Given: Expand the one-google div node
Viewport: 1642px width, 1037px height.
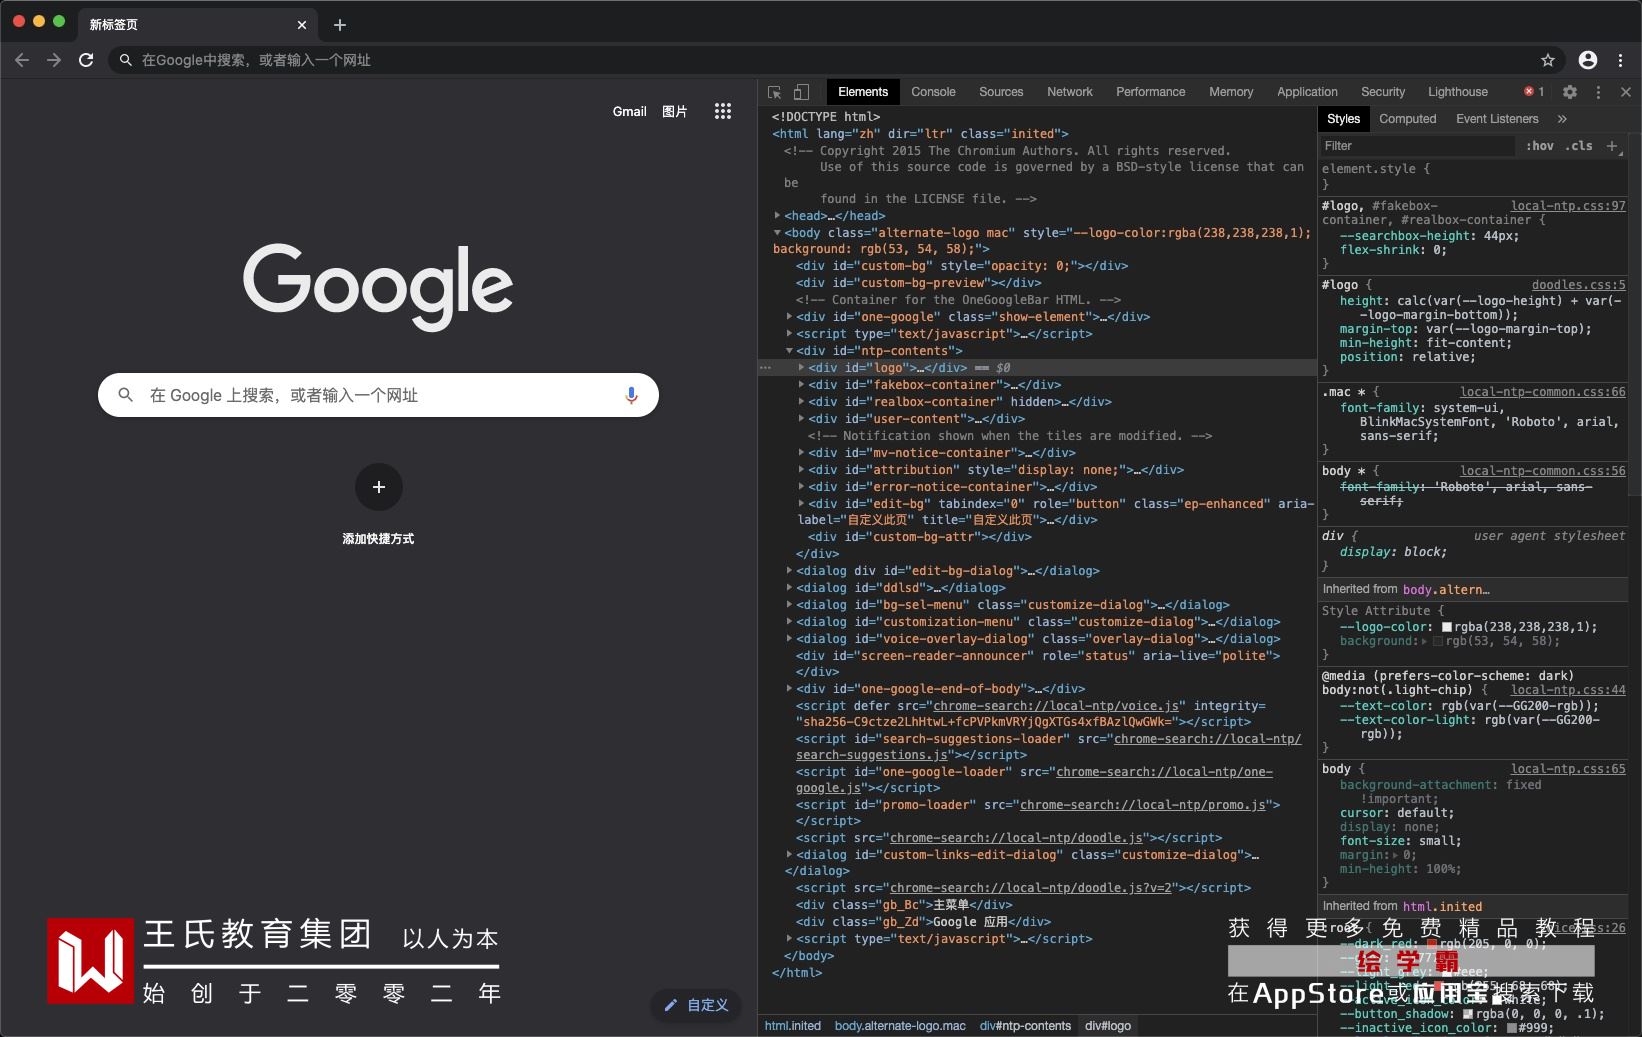Looking at the screenshot, I should tap(789, 317).
